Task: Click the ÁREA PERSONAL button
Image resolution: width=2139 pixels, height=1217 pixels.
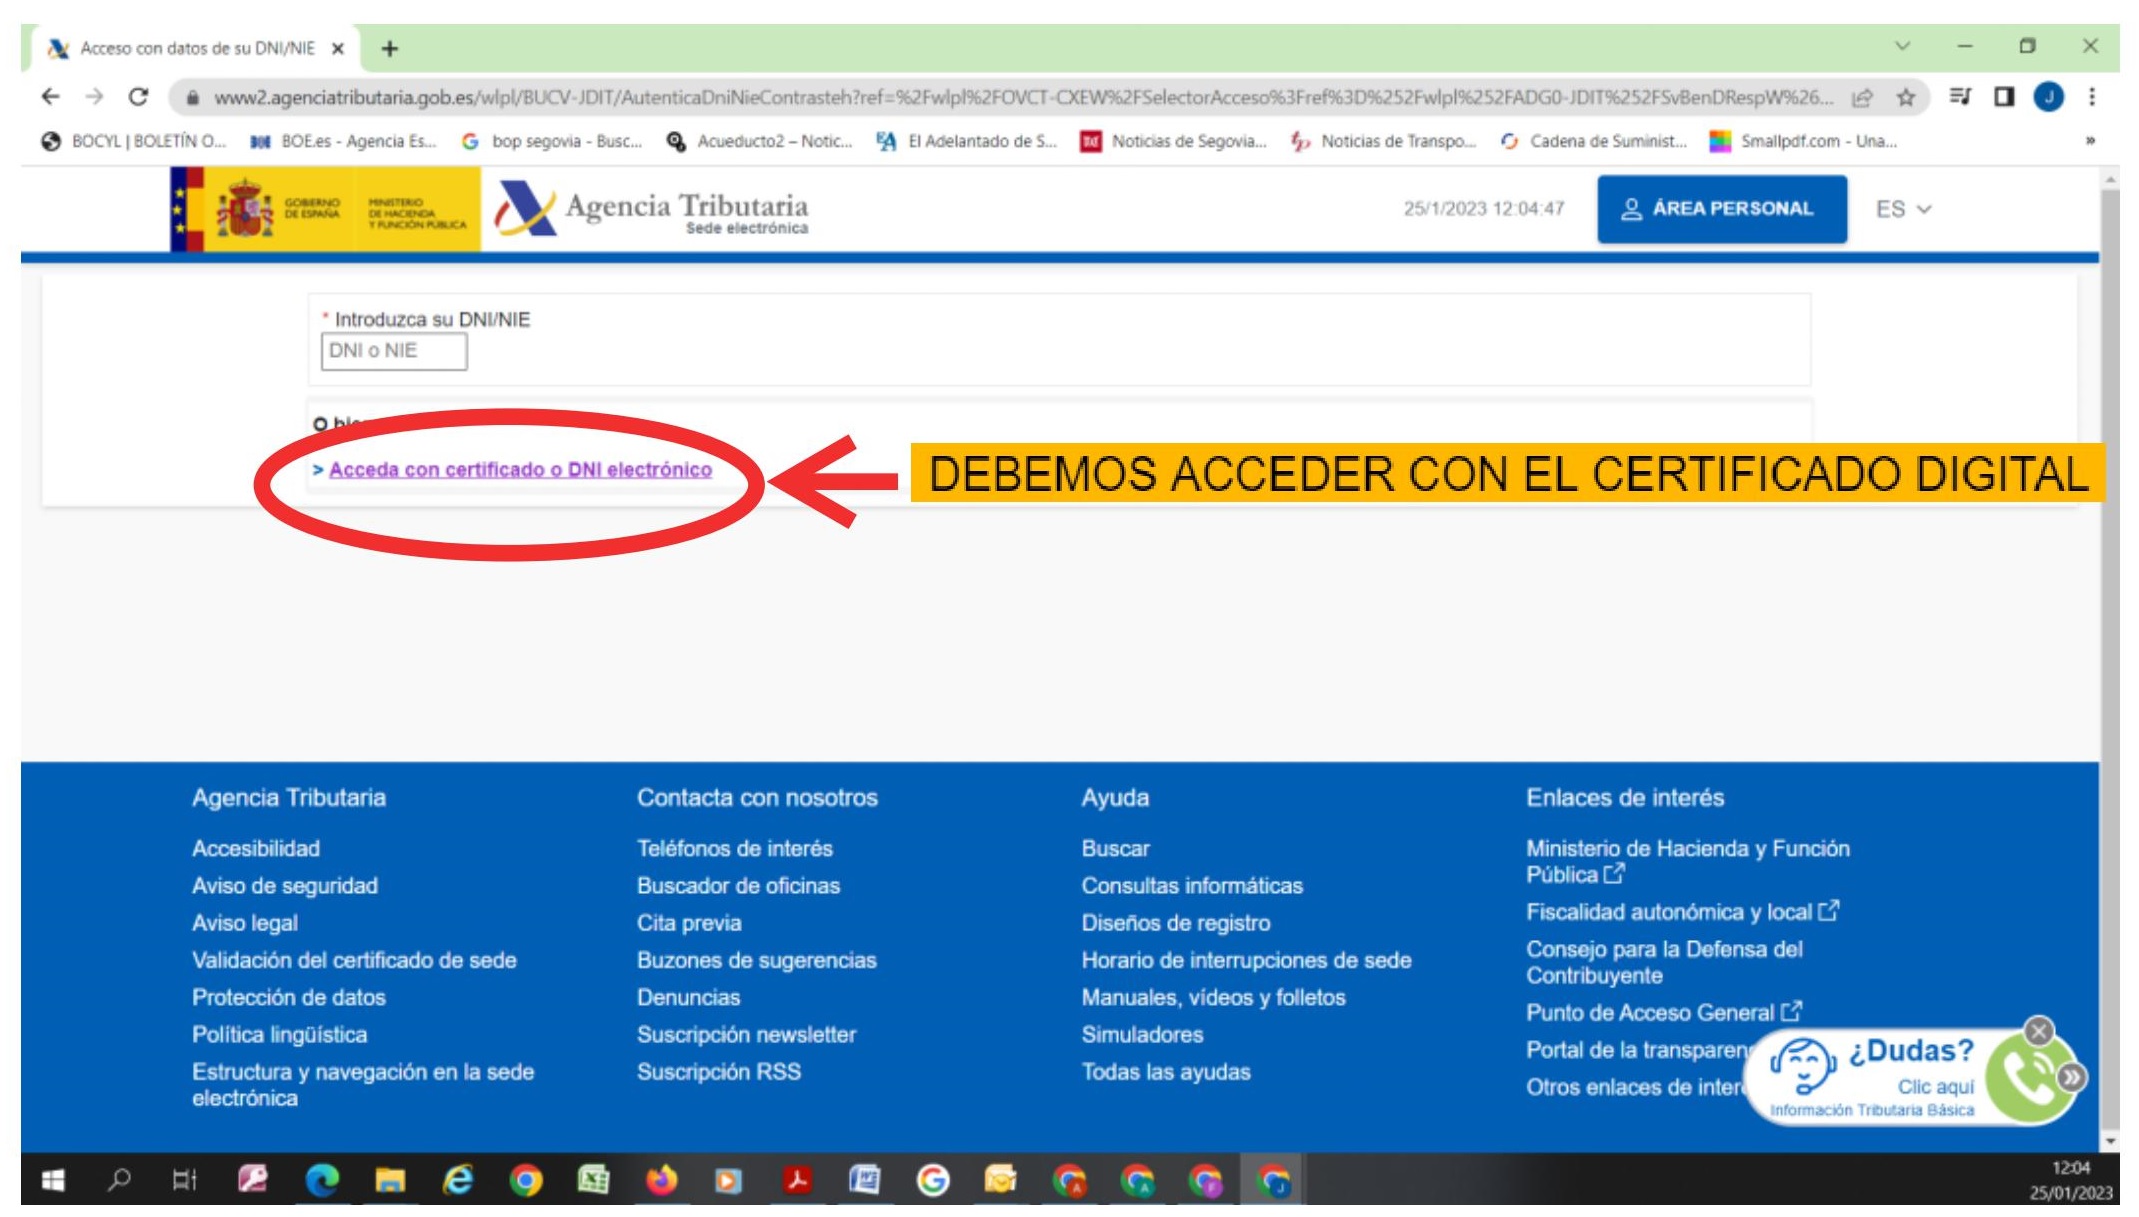Action: point(1721,209)
